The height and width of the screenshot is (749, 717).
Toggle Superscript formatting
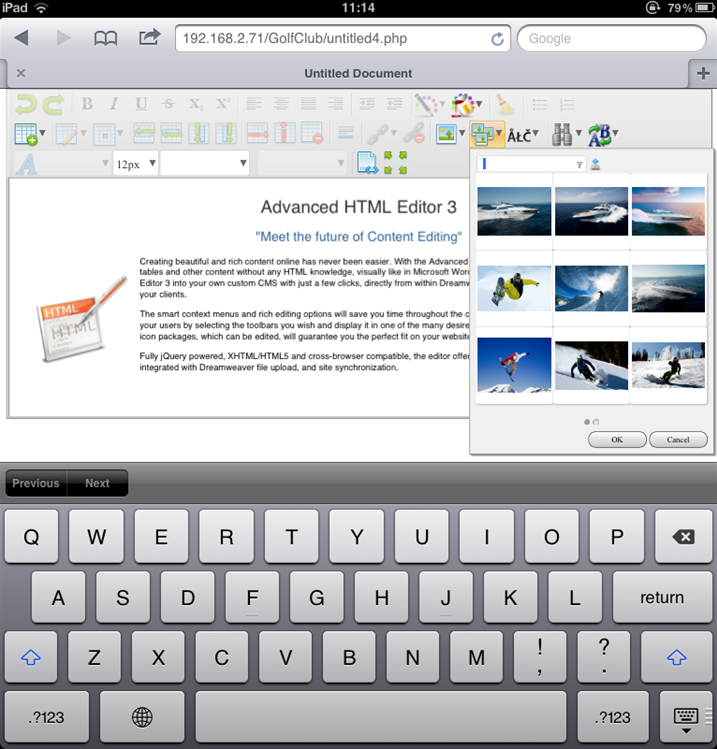tap(223, 104)
